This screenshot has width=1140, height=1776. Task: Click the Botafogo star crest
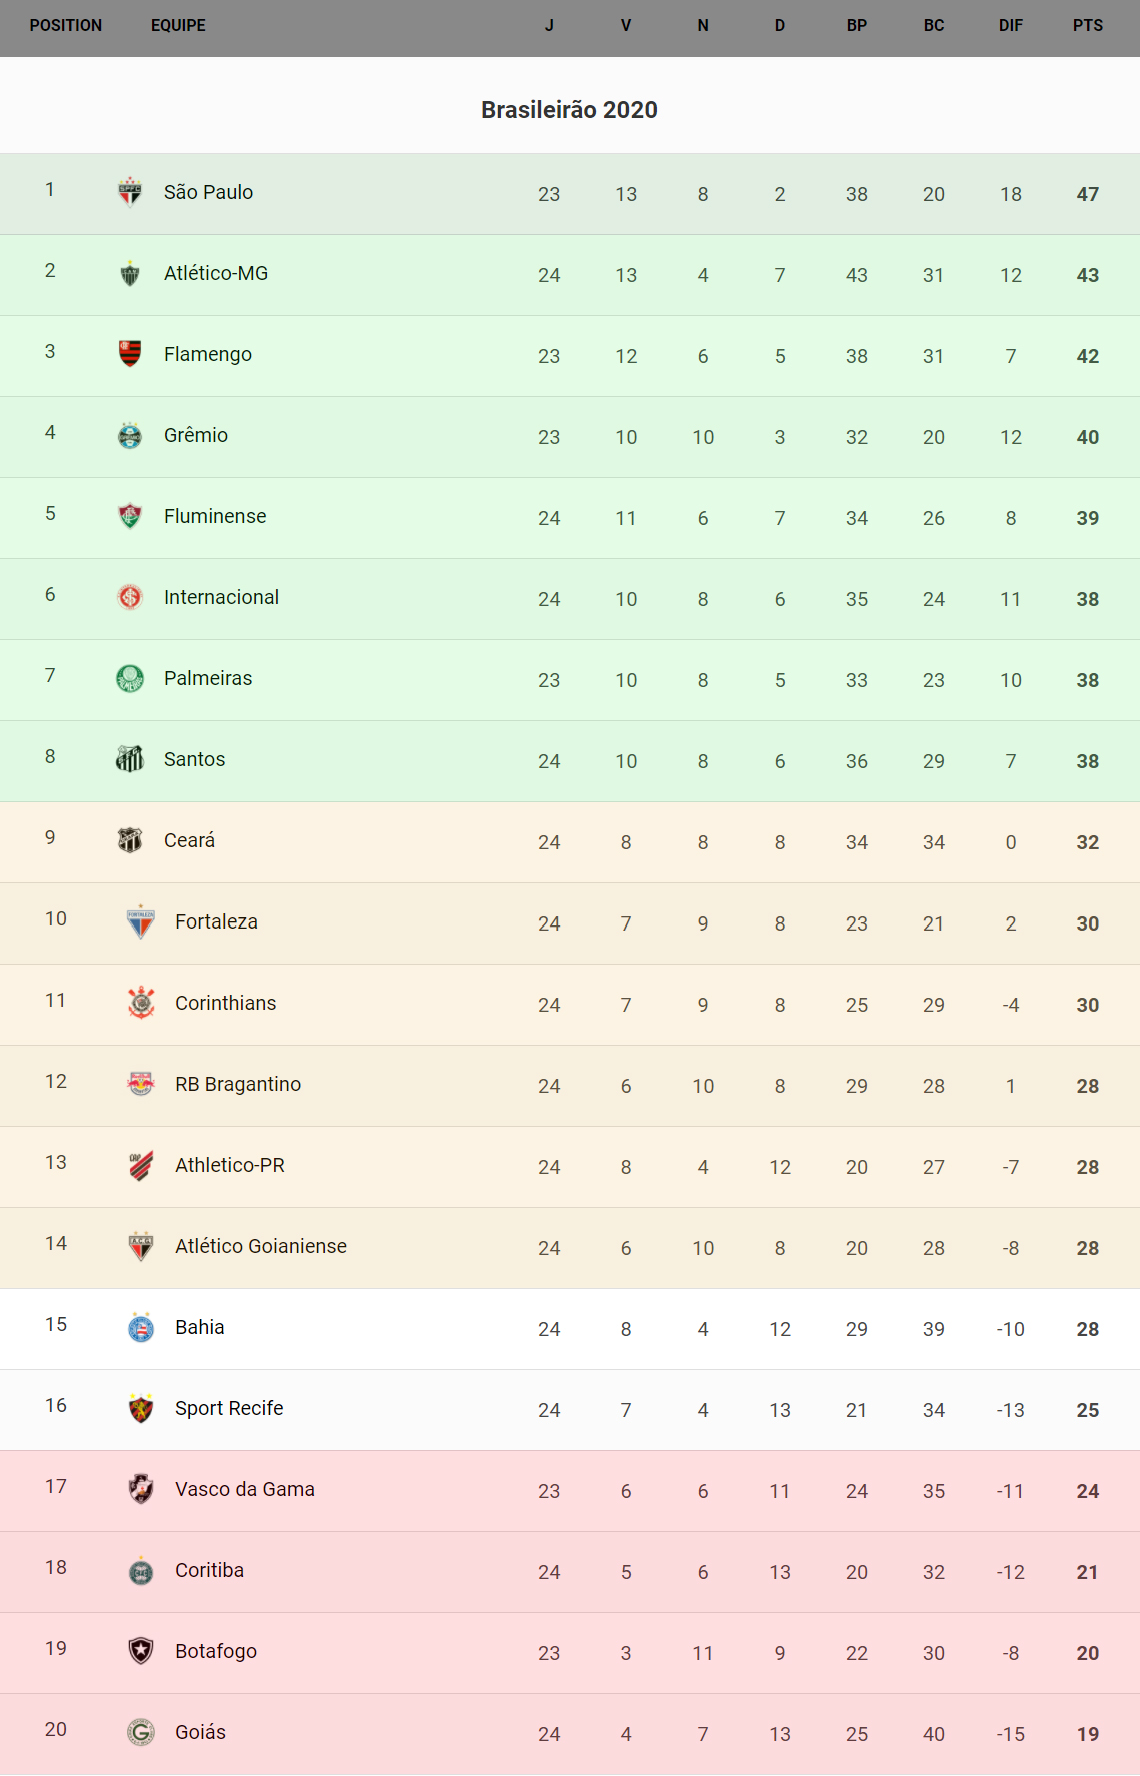point(141,1651)
